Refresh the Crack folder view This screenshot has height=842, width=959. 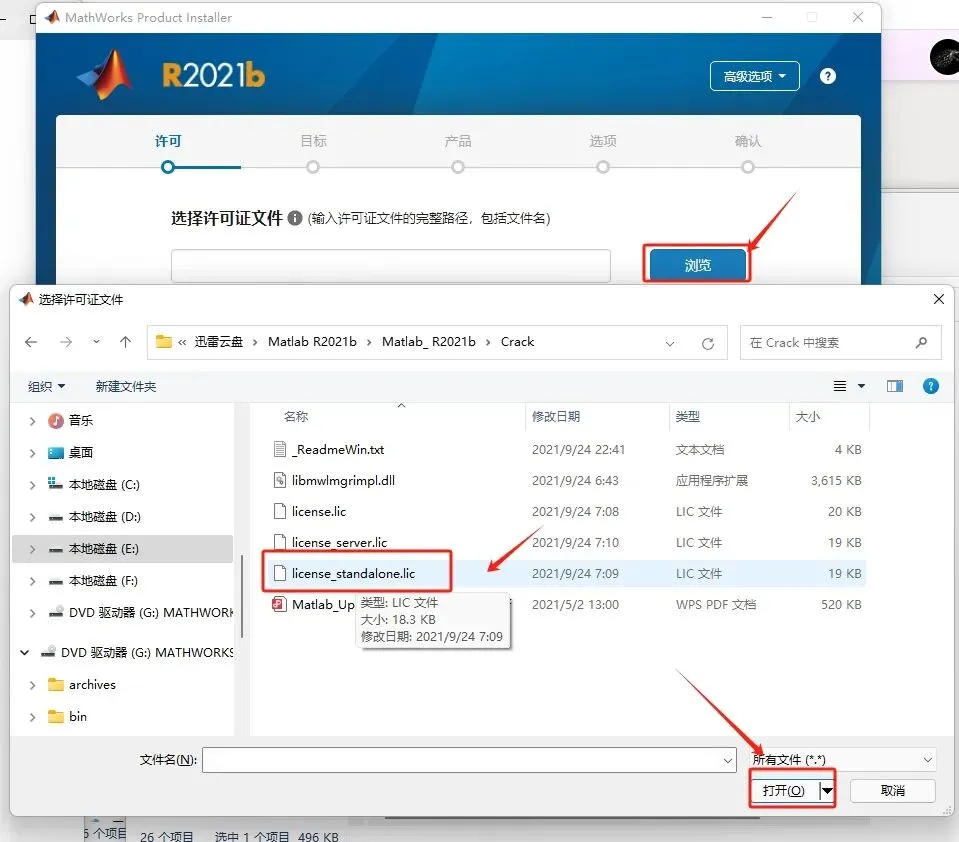coord(708,344)
